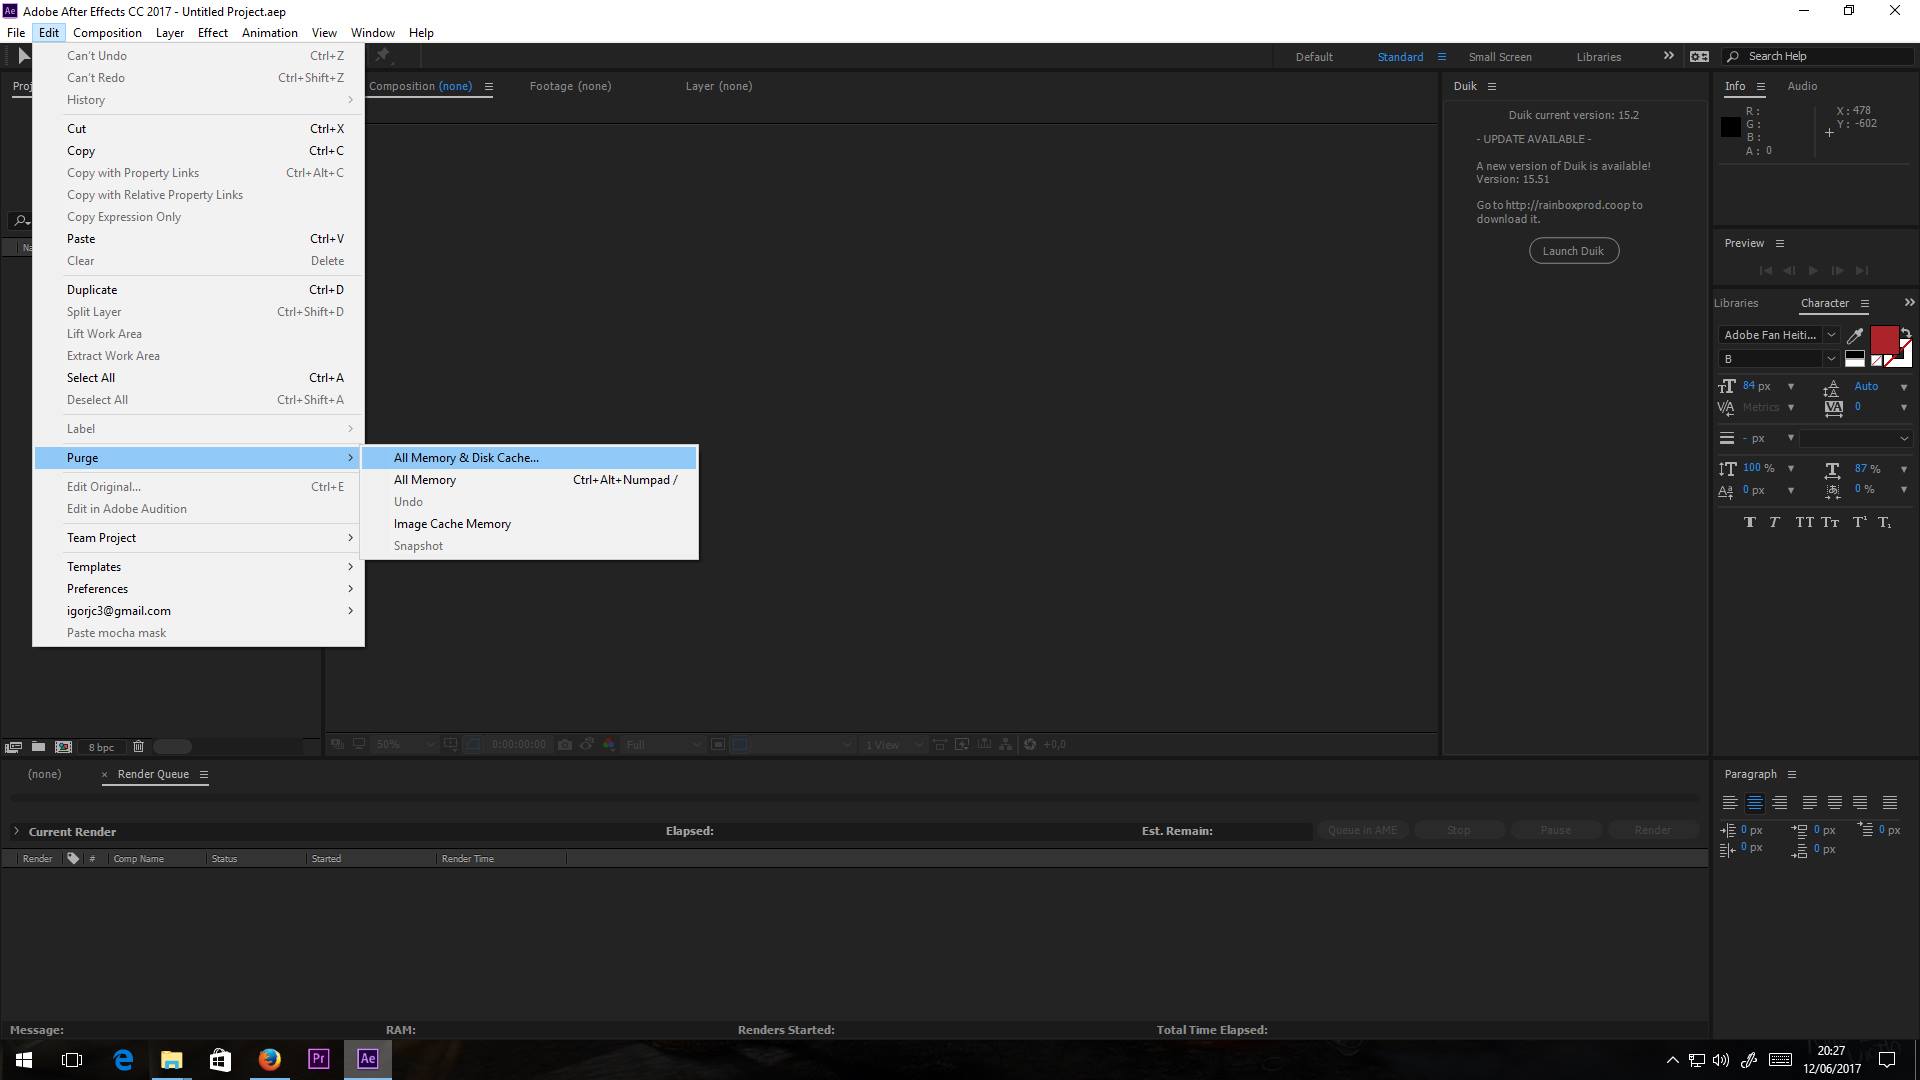Open Character panel menu icon

(1865, 303)
